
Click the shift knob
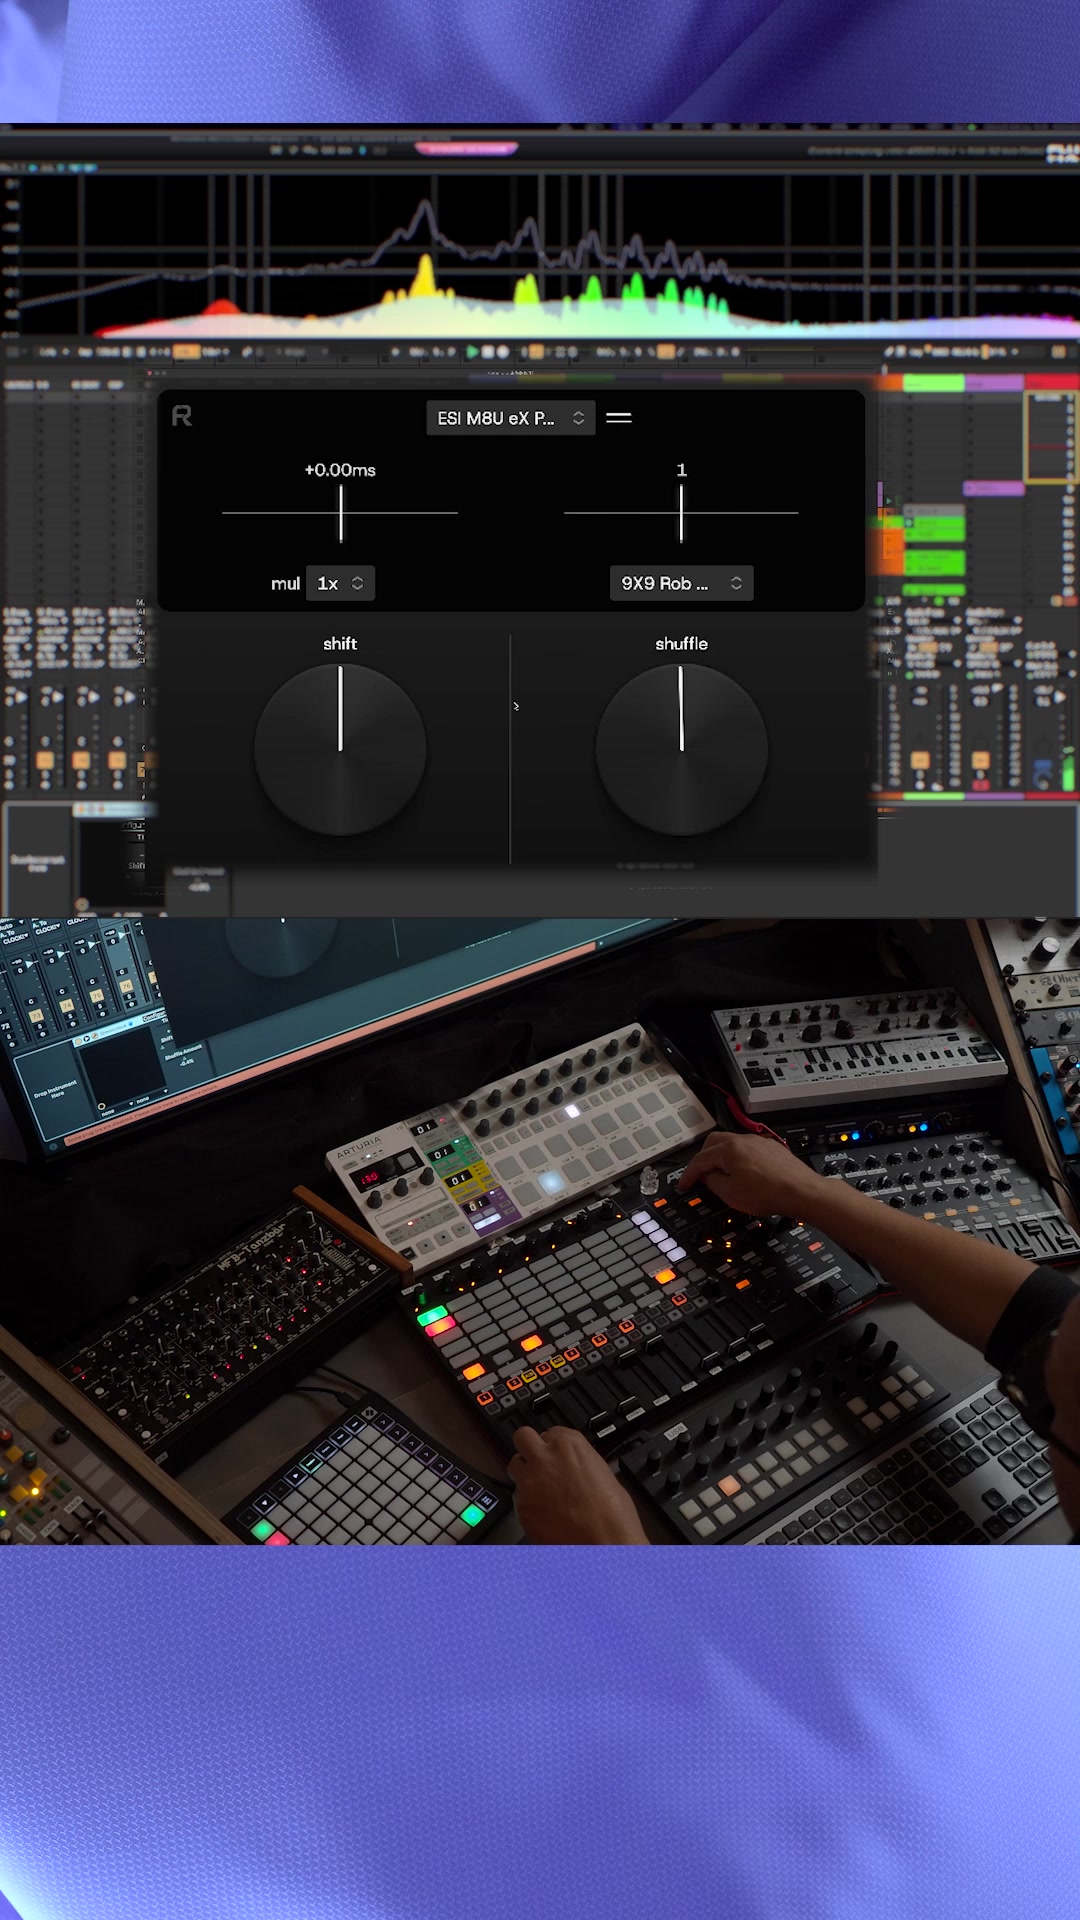(340, 749)
